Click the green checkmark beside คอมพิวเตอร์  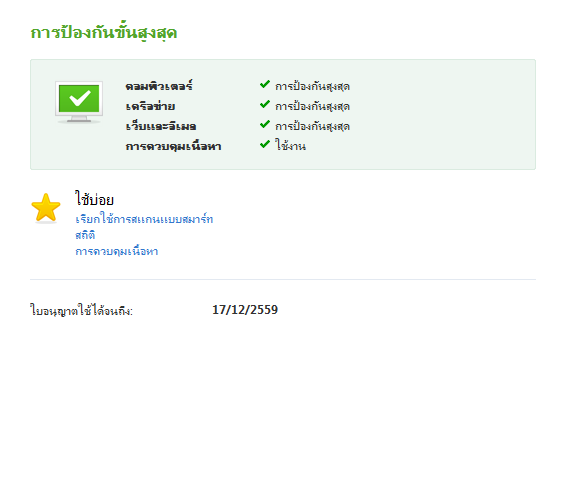(x=265, y=84)
